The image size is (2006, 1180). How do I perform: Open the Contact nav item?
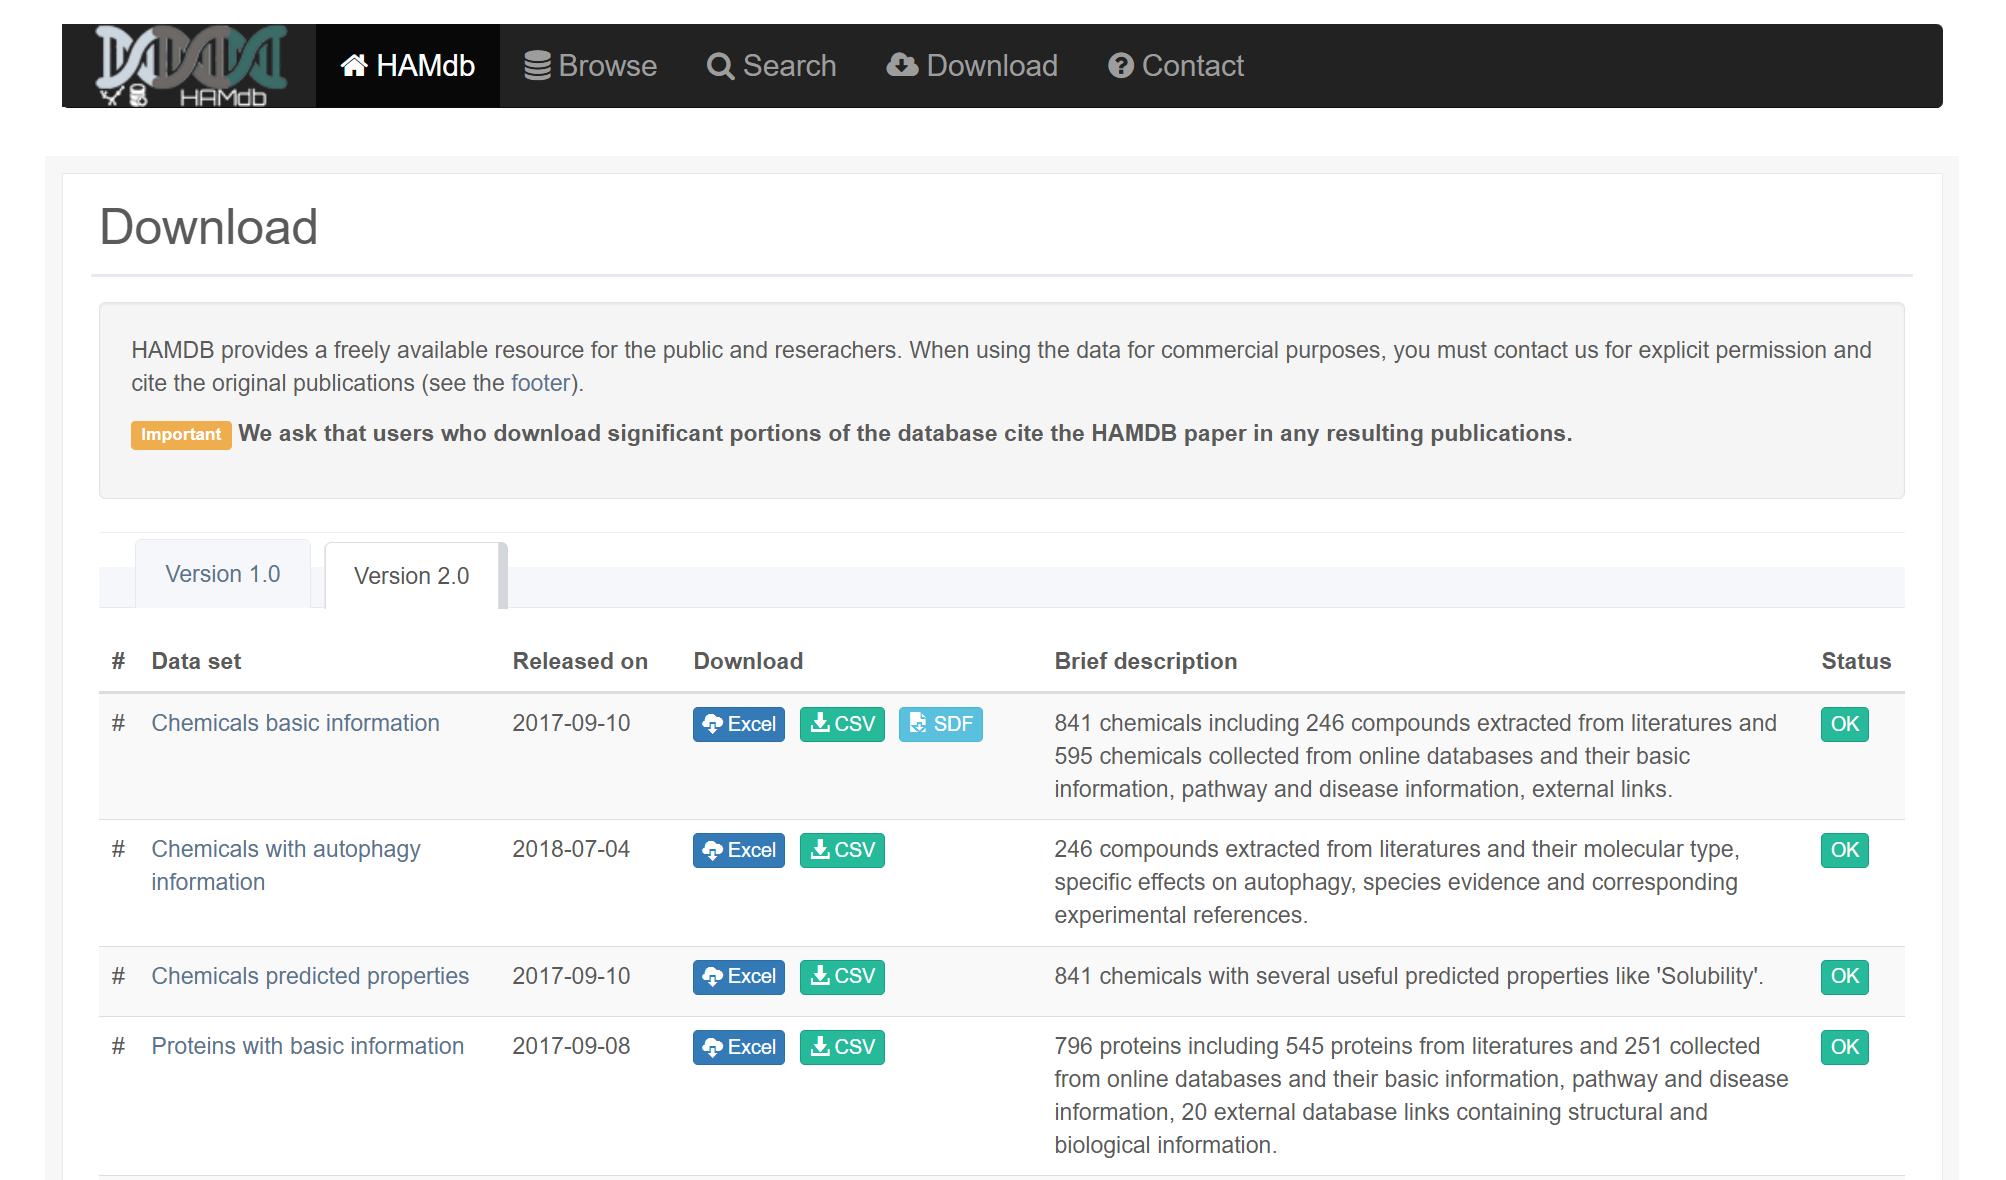(1176, 66)
